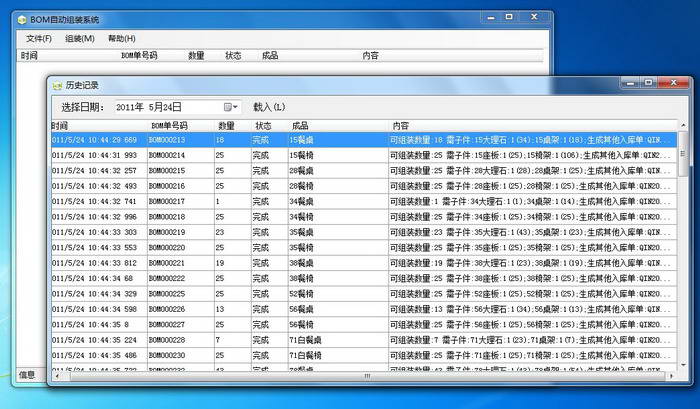Select row BOM000221
Viewport: 700px width, 409px height.
(x=364, y=263)
